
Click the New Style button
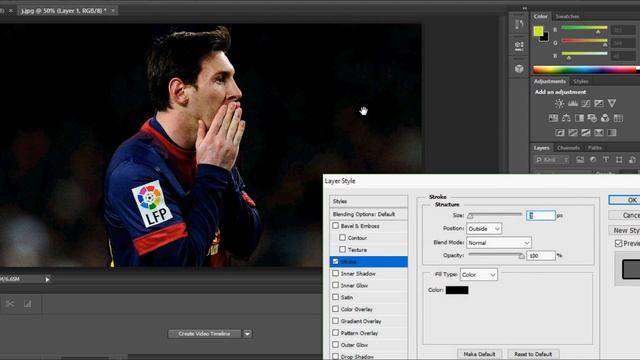(624, 230)
